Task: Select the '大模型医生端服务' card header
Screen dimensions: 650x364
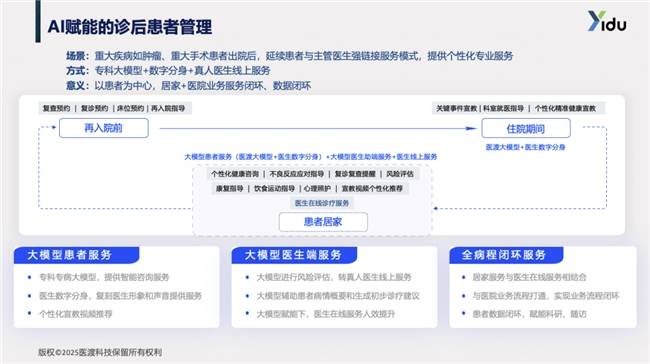Action: (x=294, y=255)
